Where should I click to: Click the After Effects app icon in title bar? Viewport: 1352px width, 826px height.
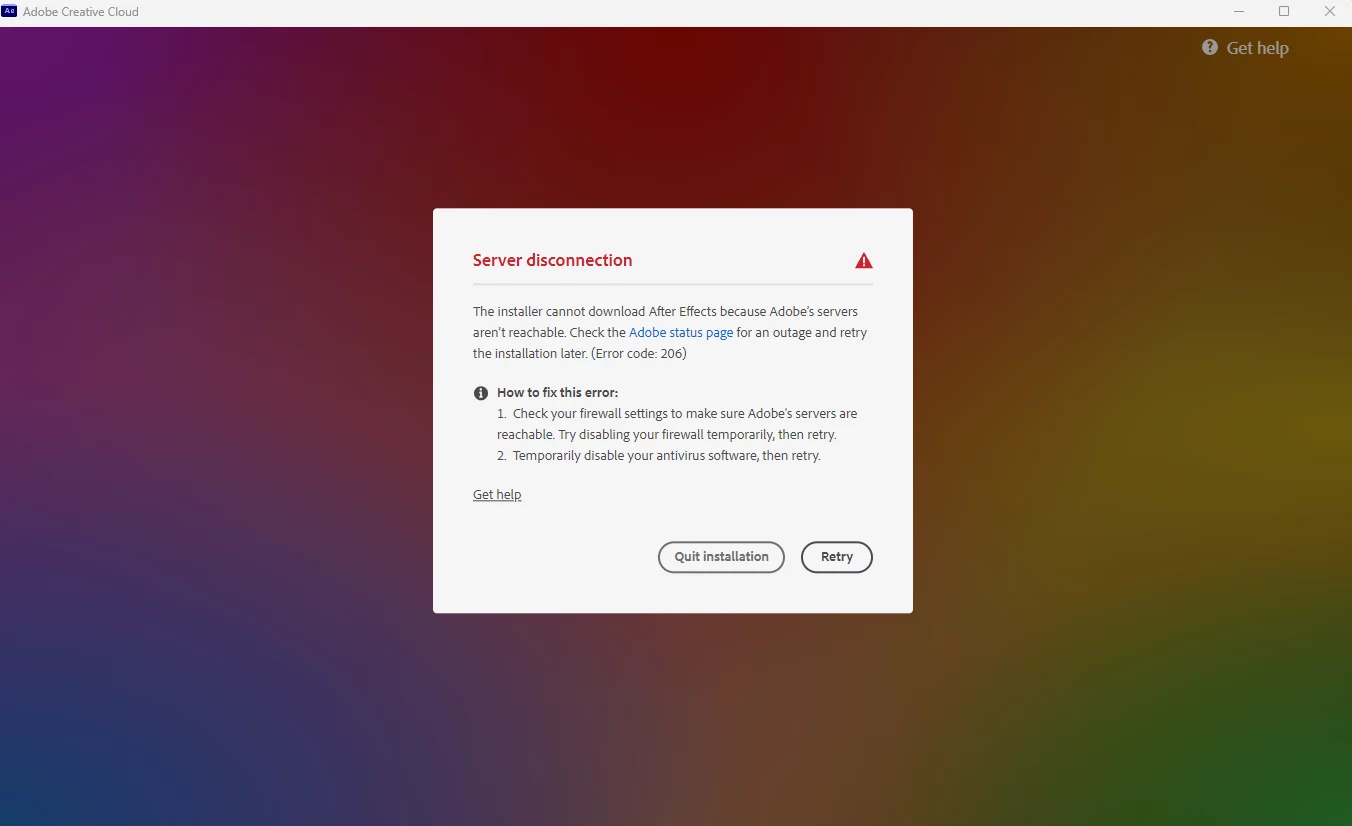point(9,12)
